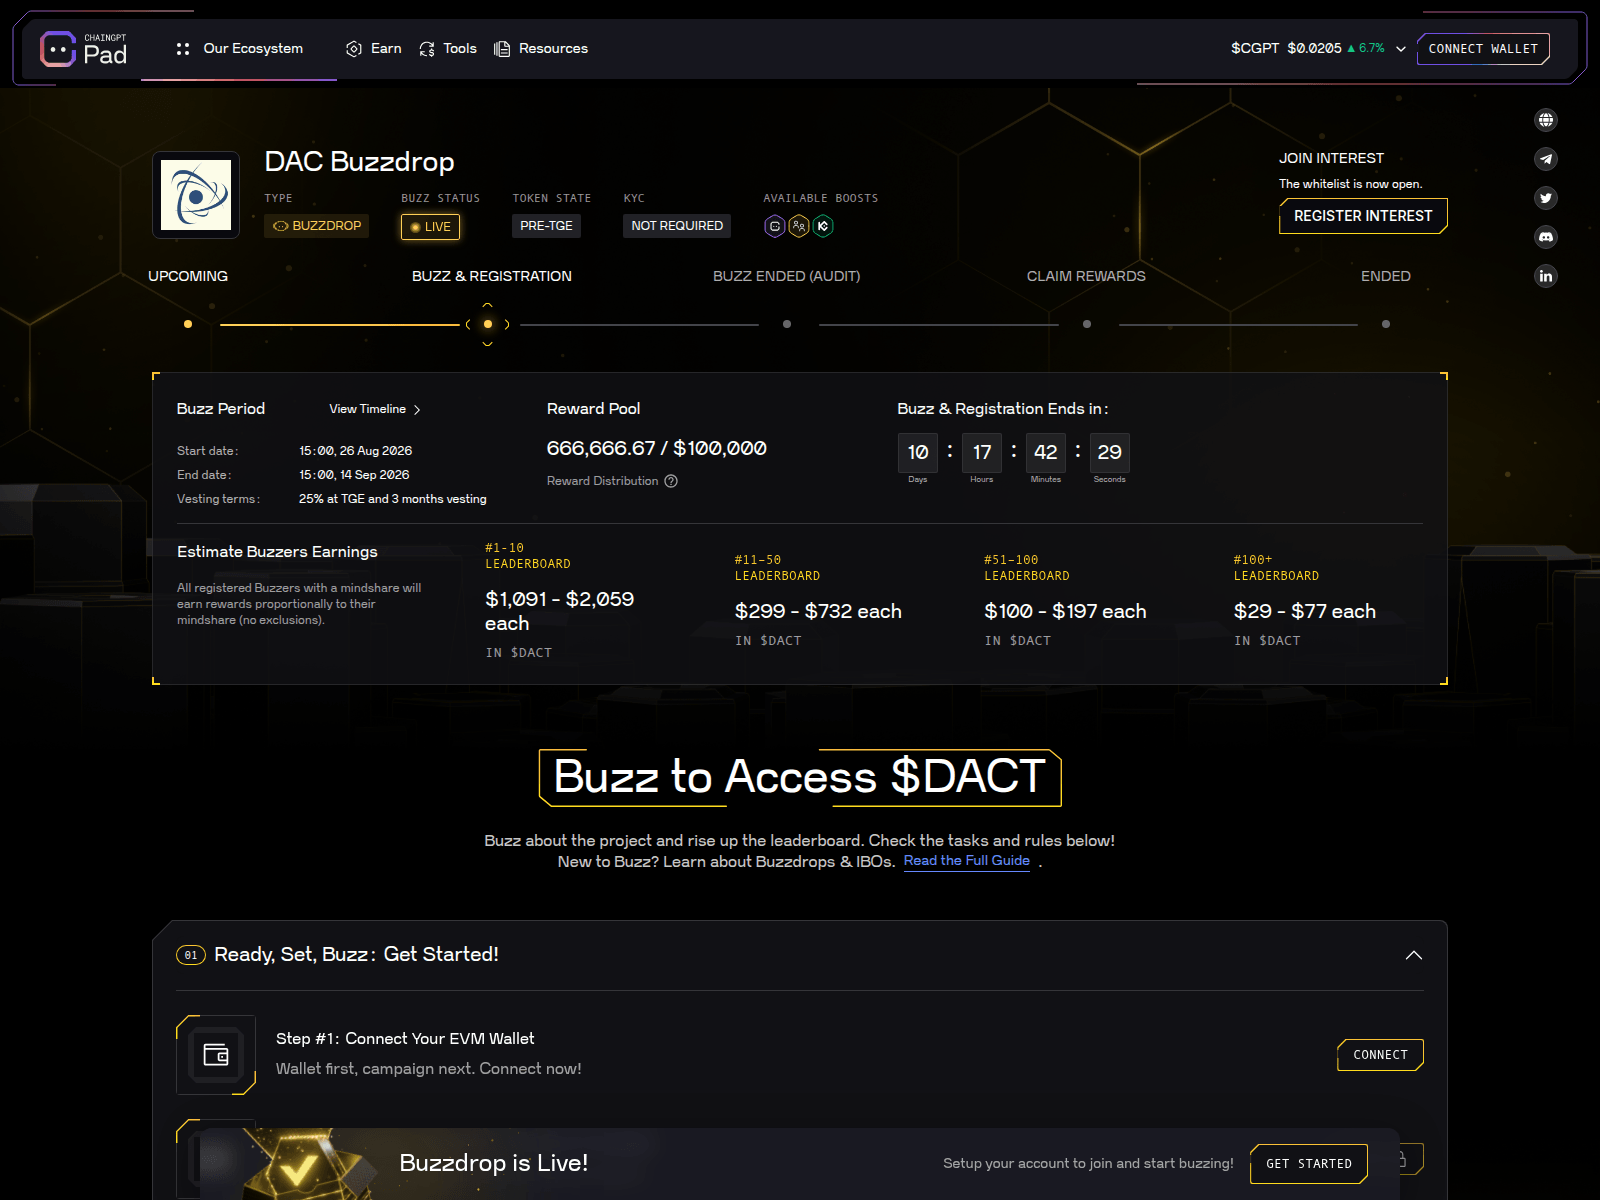Select the BUZZ ENDED (AUDIT) stage label
1600x1200 pixels.
[x=787, y=276]
